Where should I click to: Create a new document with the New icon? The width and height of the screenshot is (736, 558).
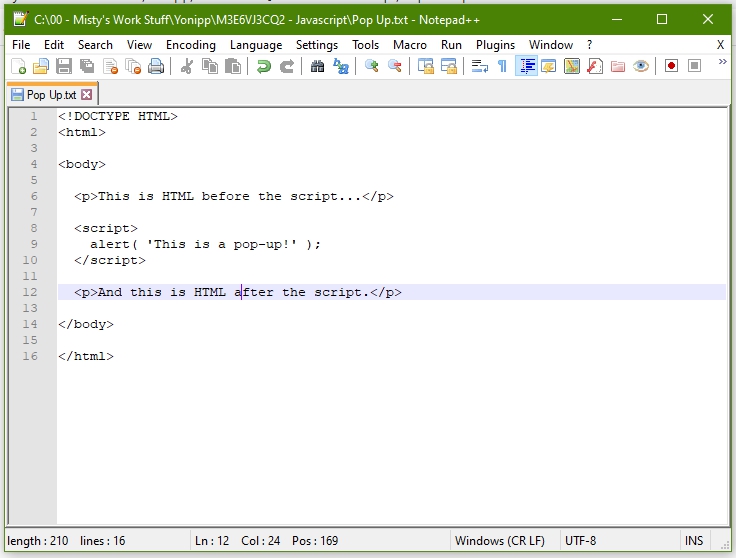click(18, 66)
